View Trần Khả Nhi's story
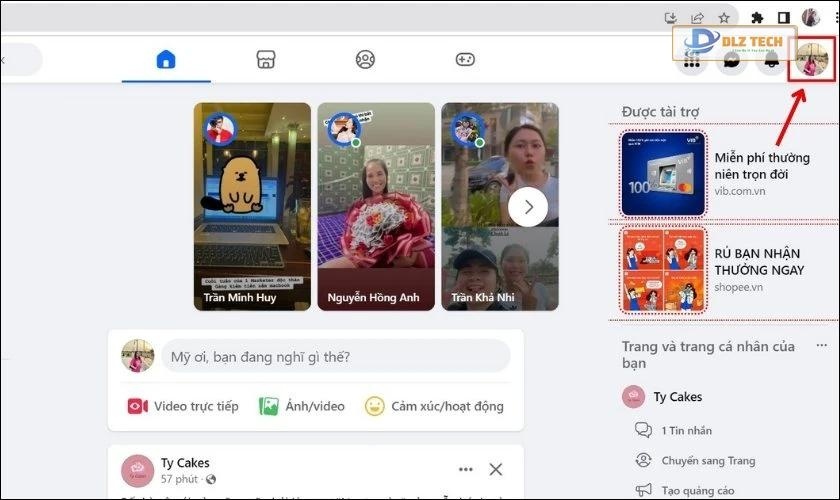840x500 pixels. tap(500, 206)
